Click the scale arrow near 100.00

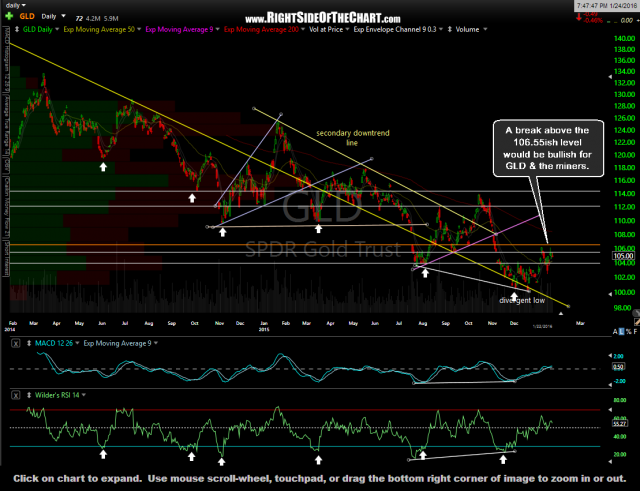(610, 293)
